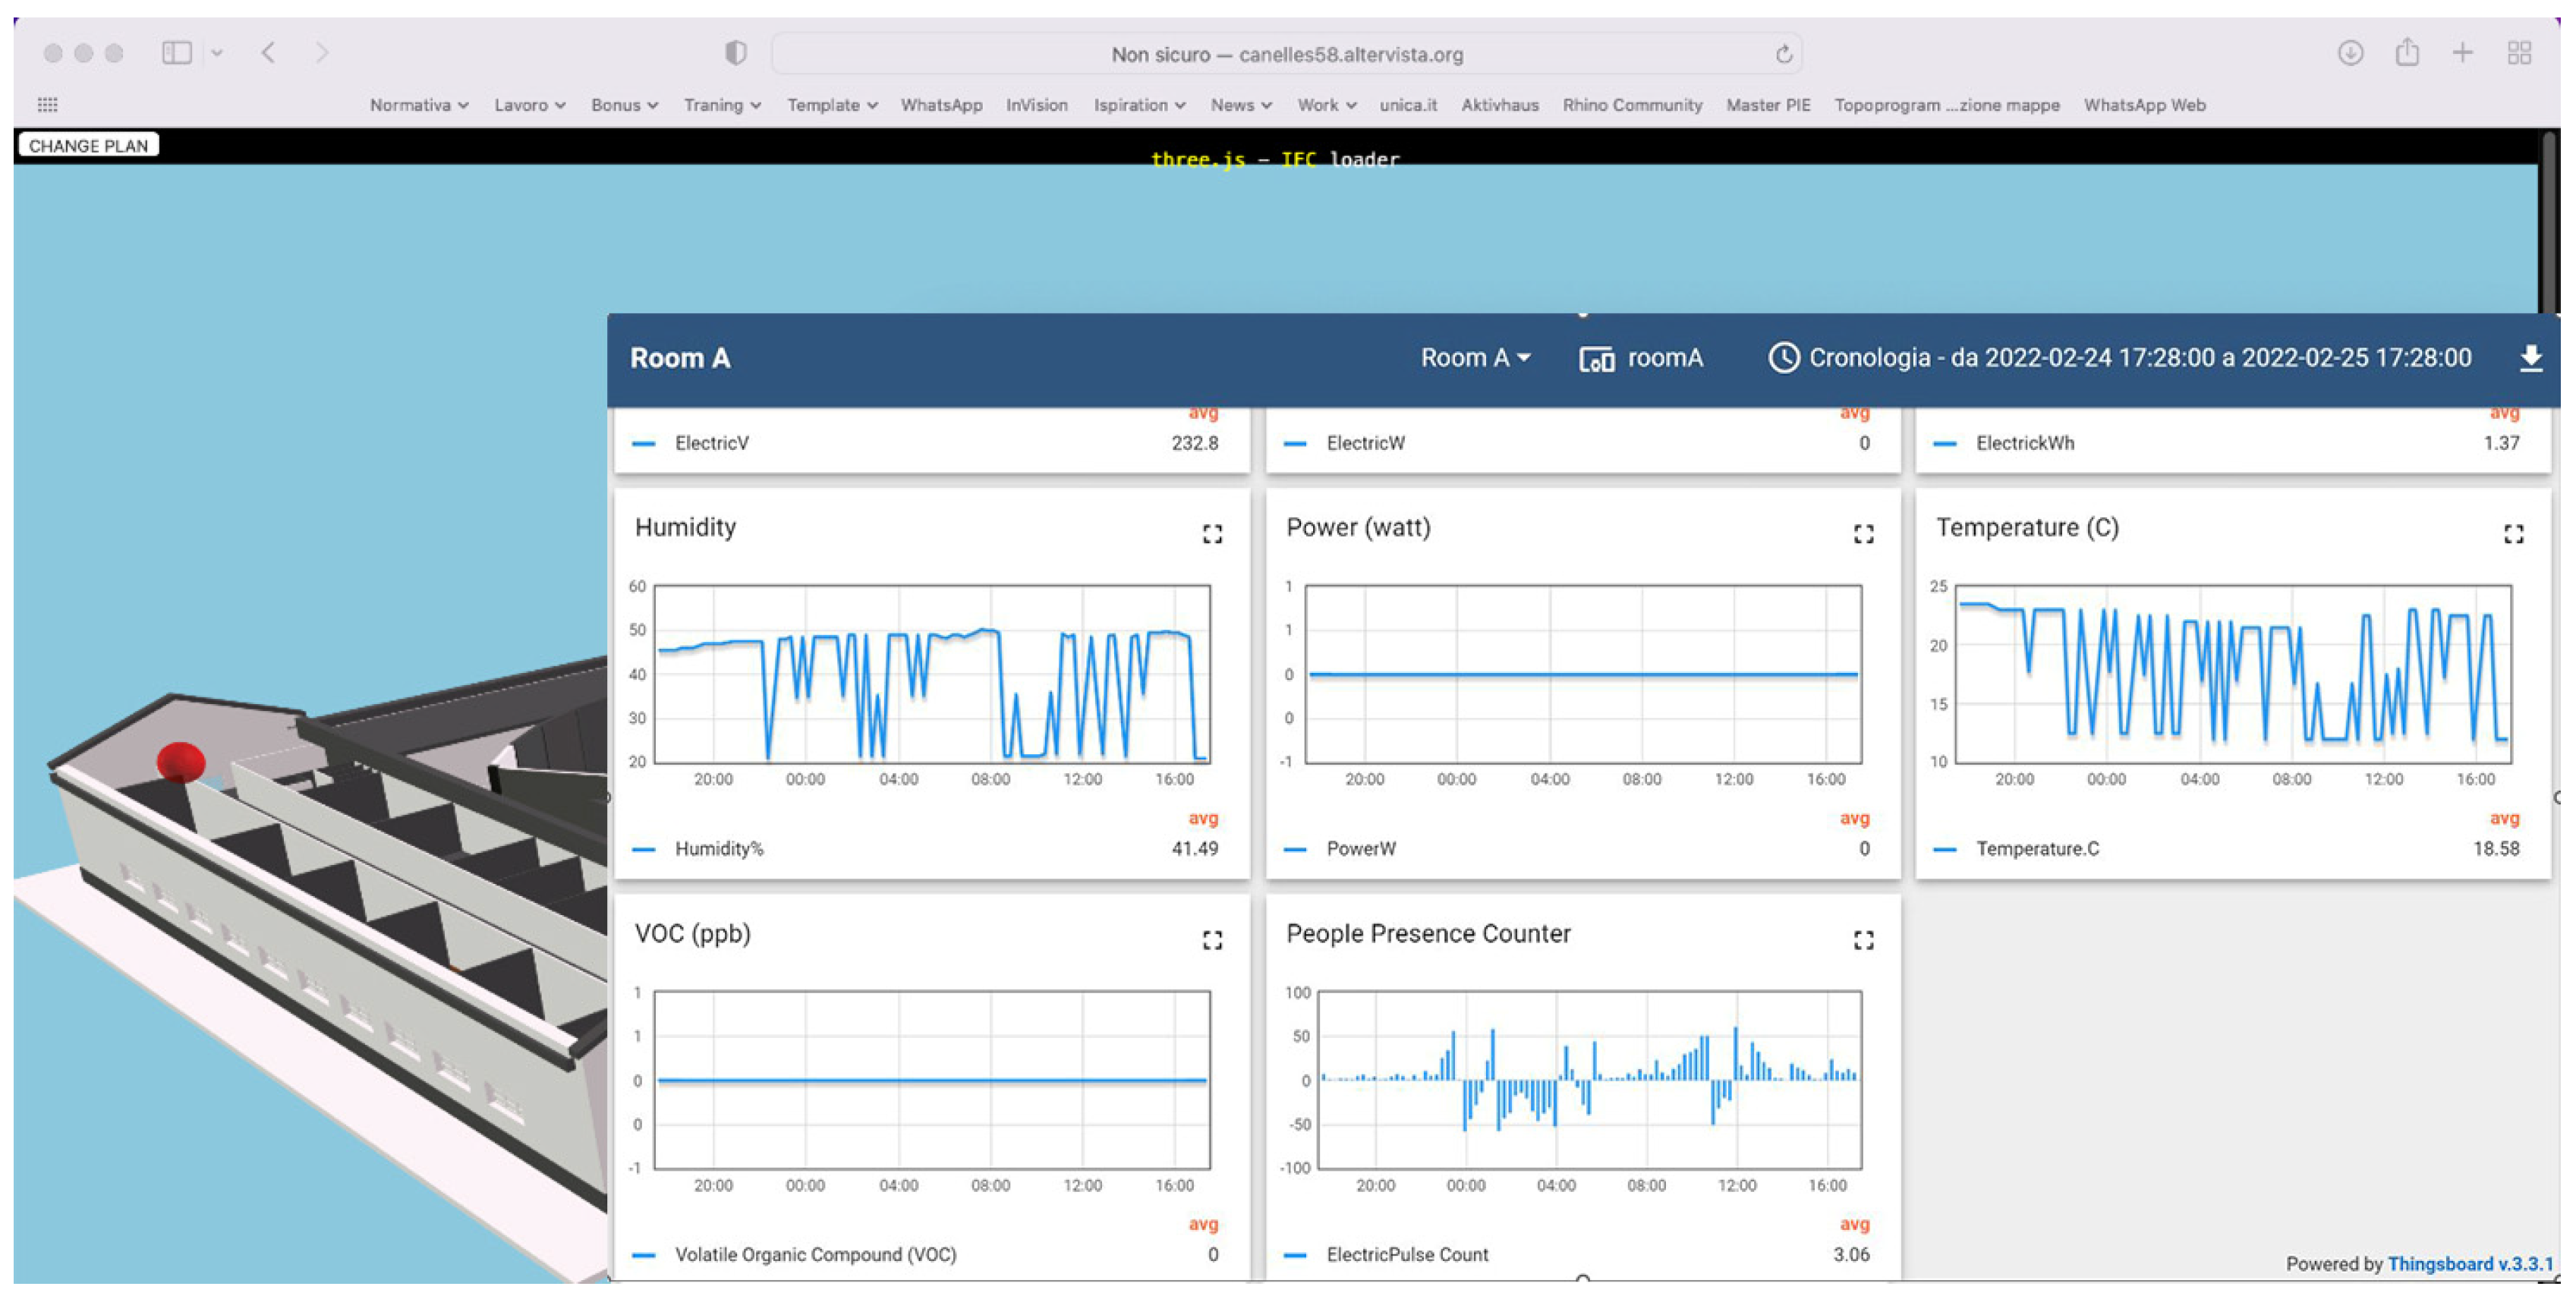Open the Normativa bookmarks folder
Screen dimensions: 2576x1299
click(x=418, y=105)
